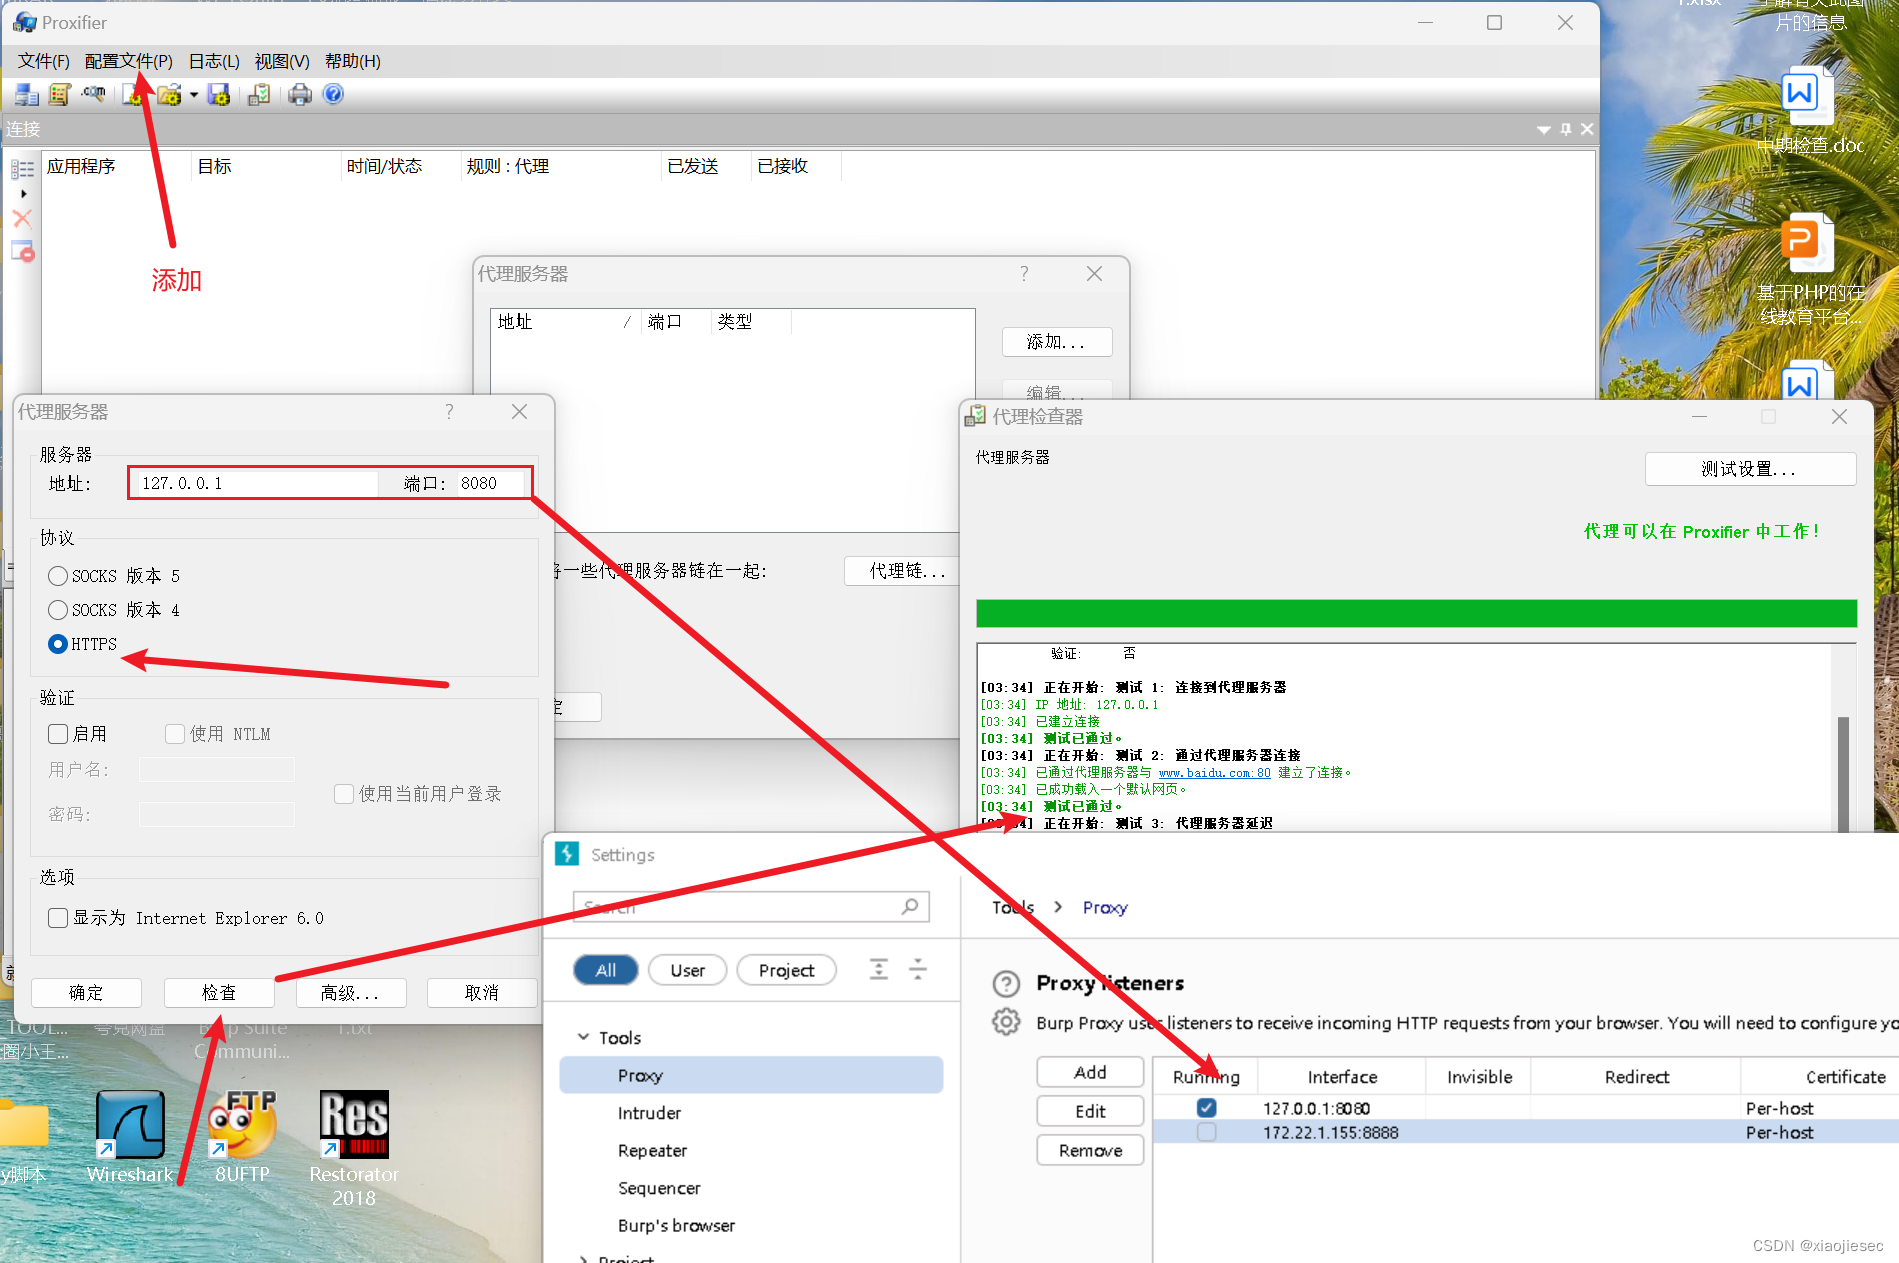The image size is (1899, 1263).
Task: Click the question-mark help icon by Proxy listeners
Action: tap(1006, 984)
